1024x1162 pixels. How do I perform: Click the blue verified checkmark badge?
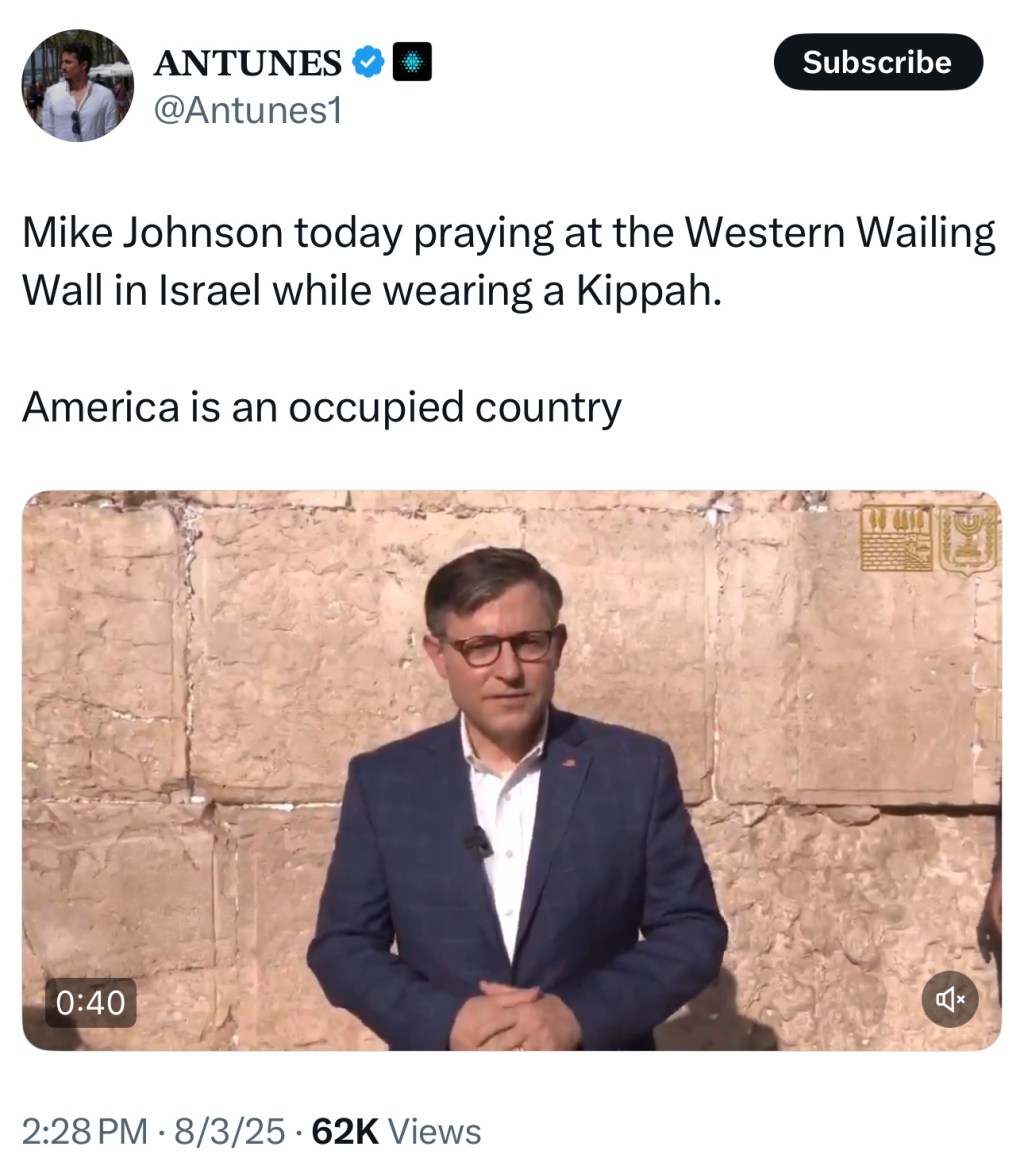[x=368, y=62]
